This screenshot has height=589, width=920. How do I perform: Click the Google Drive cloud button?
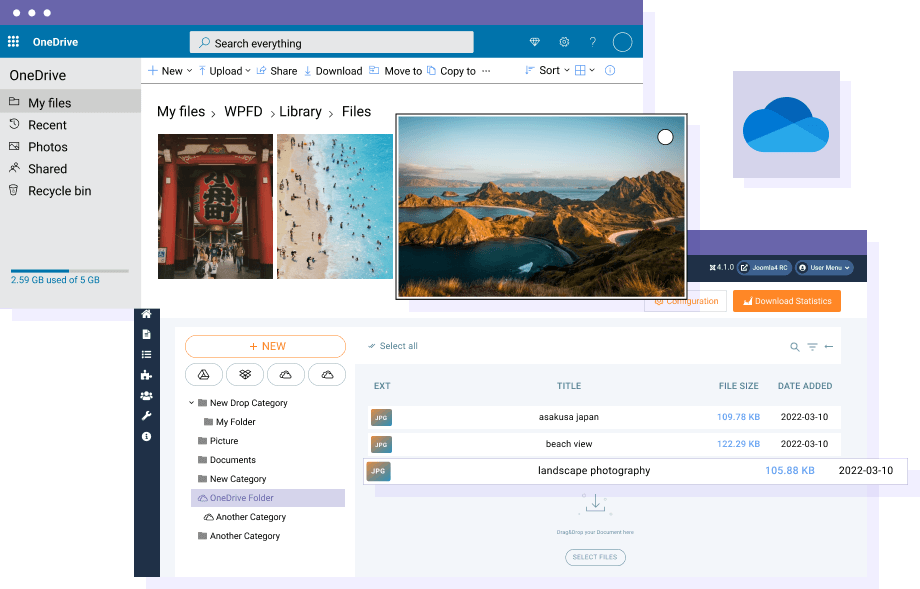point(204,374)
